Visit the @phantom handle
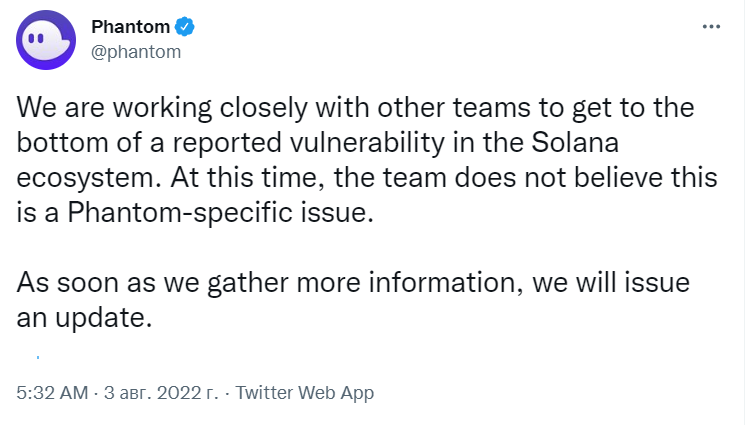The image size is (751, 425). pyautogui.click(x=136, y=52)
